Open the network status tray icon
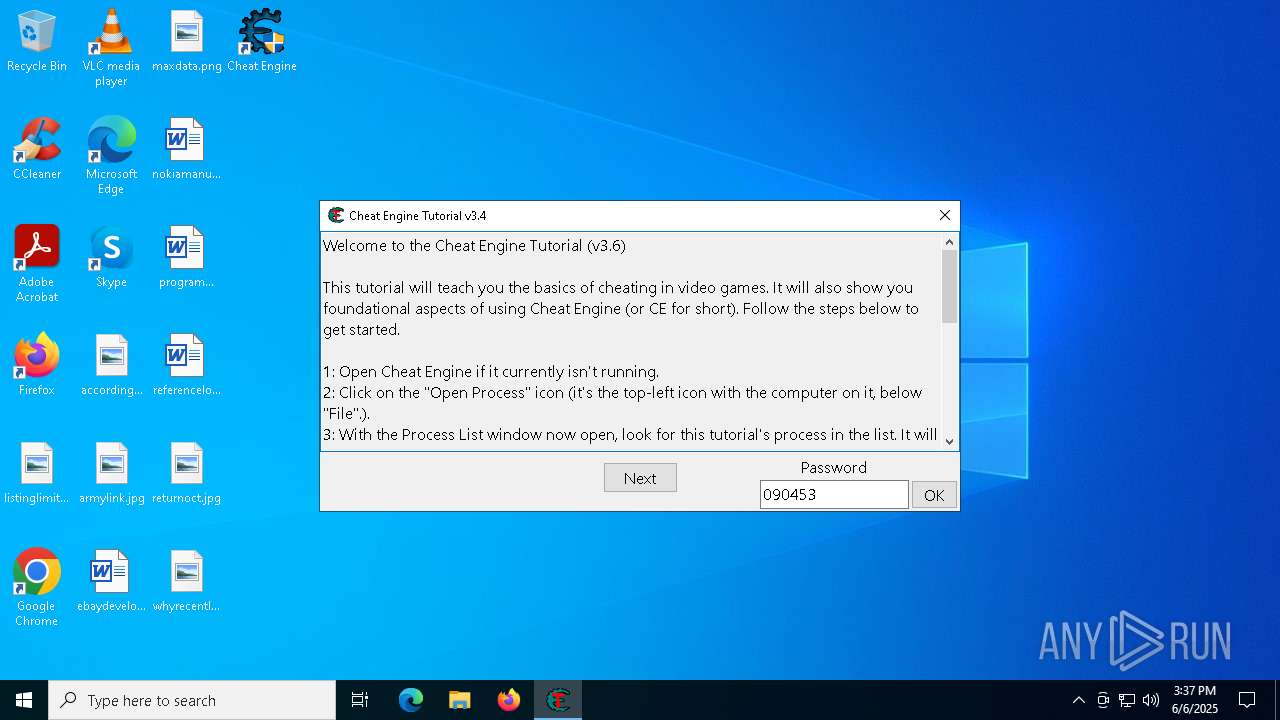Viewport: 1280px width, 720px height. [x=1127, y=700]
